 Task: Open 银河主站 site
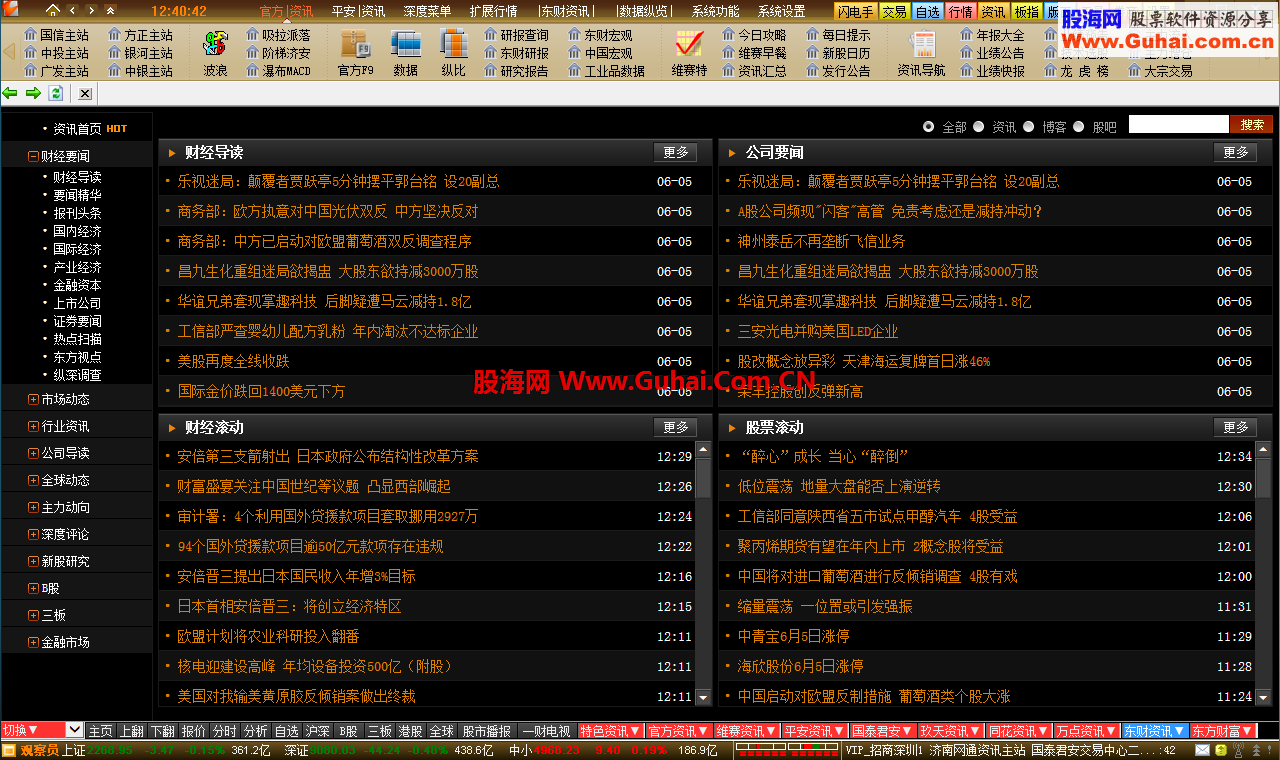140,53
